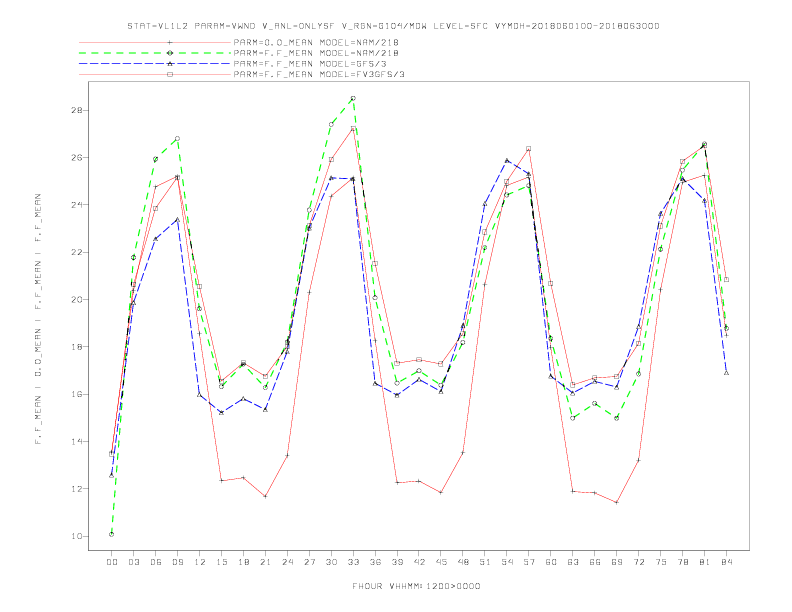
Task: Click the x-axis tick label 36
Action: coord(375,562)
